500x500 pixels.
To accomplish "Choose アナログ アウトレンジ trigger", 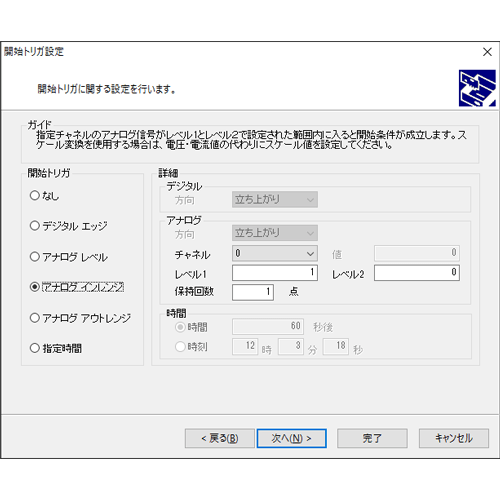I will 80,318.
